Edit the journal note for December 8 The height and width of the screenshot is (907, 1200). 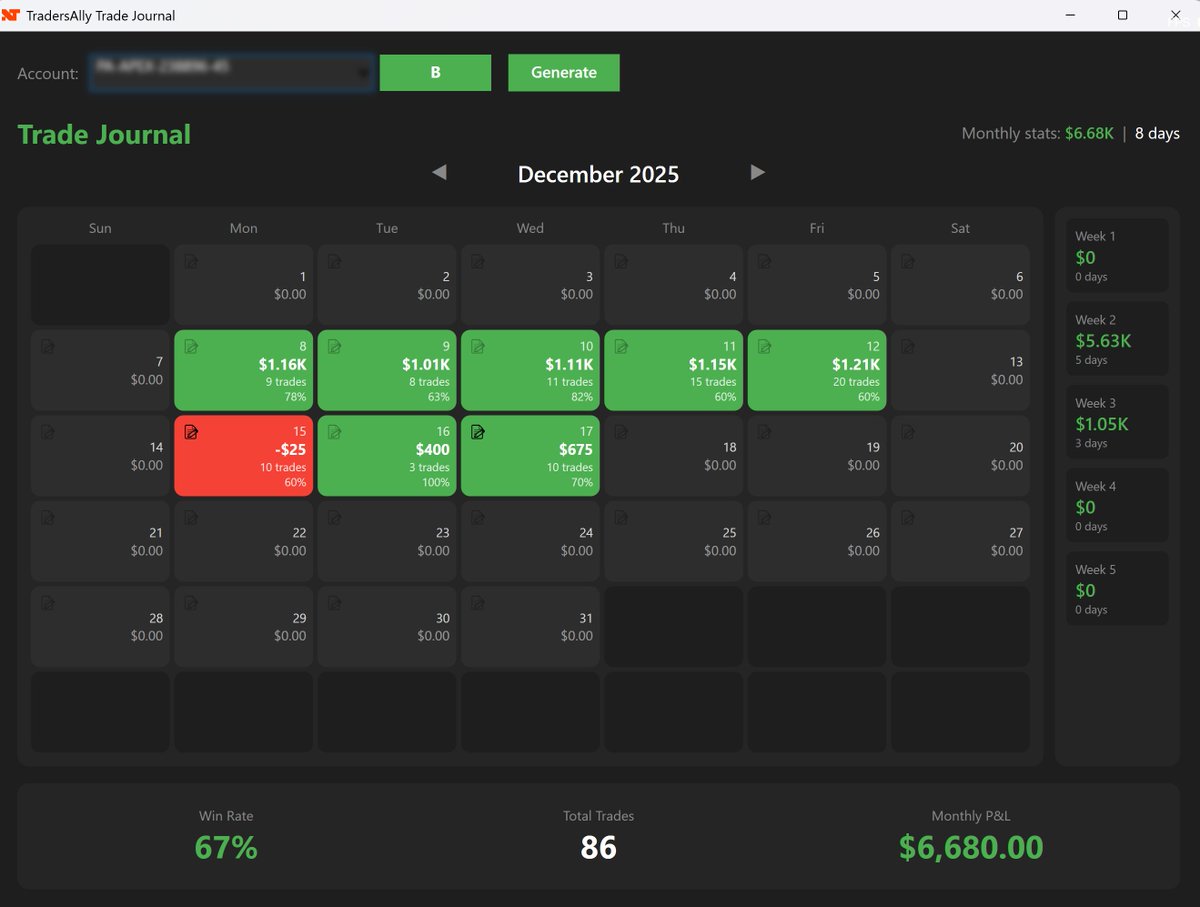191,347
